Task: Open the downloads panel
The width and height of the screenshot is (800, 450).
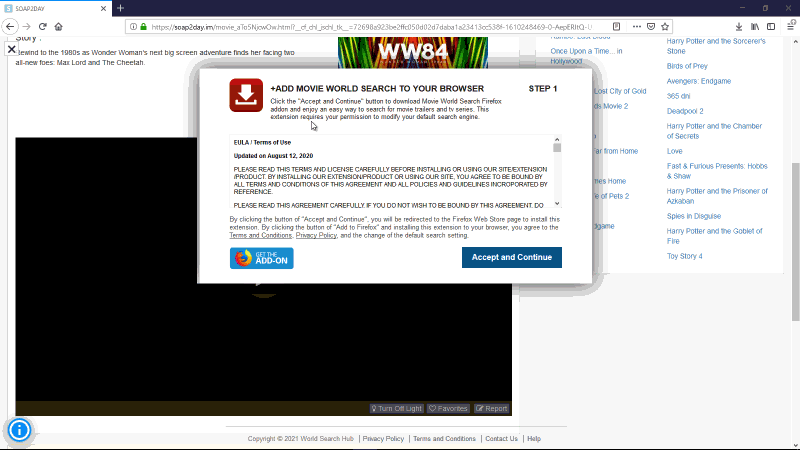Action: [x=739, y=27]
